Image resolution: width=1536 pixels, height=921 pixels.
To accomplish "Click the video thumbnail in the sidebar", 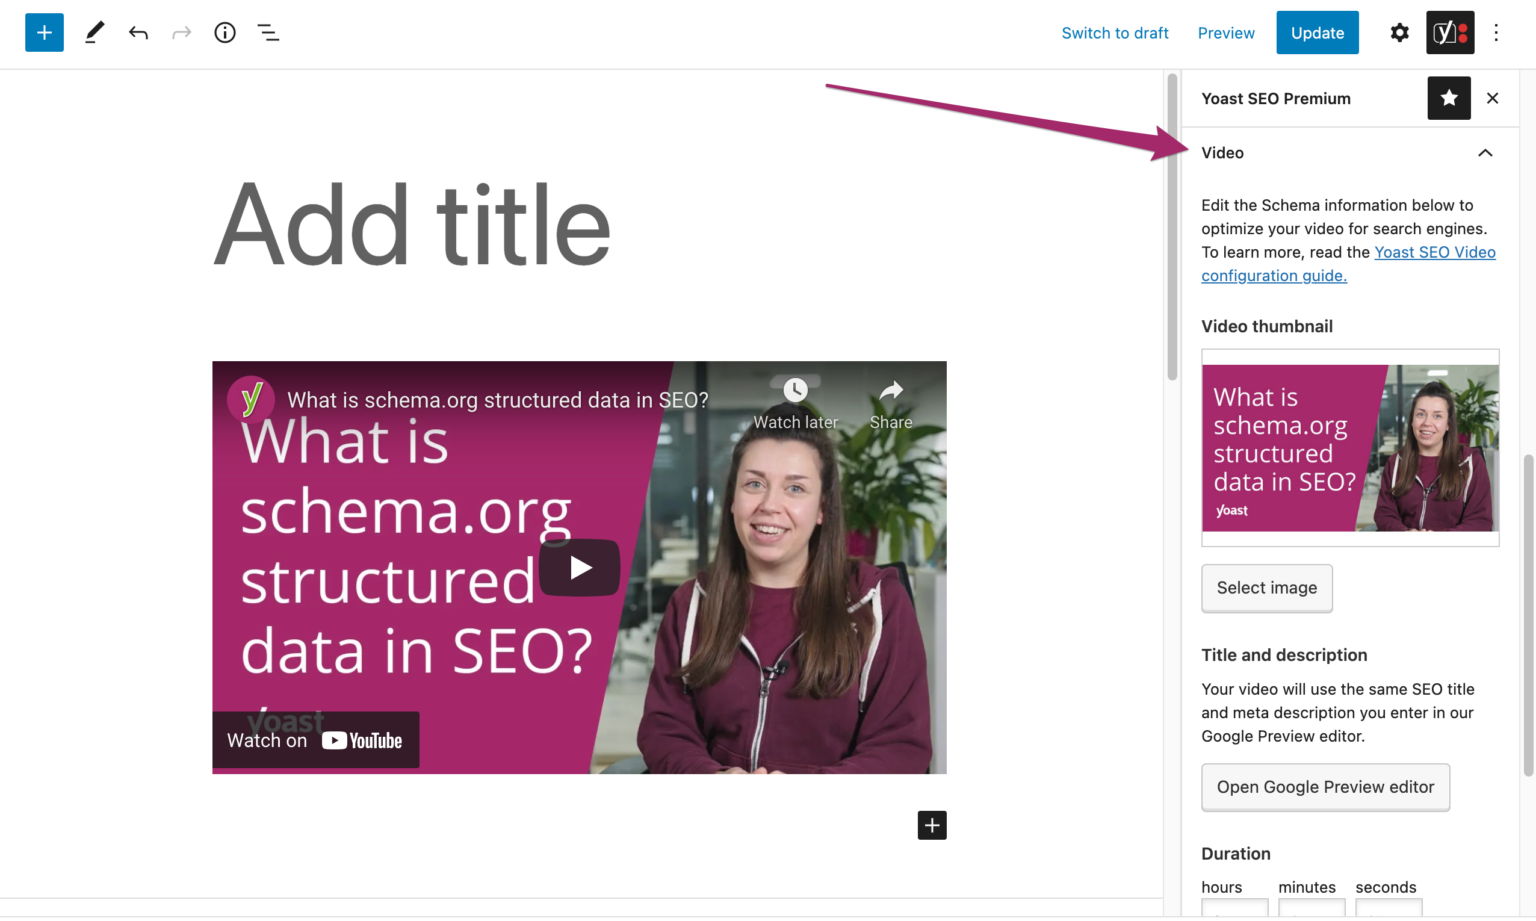I will [1349, 448].
